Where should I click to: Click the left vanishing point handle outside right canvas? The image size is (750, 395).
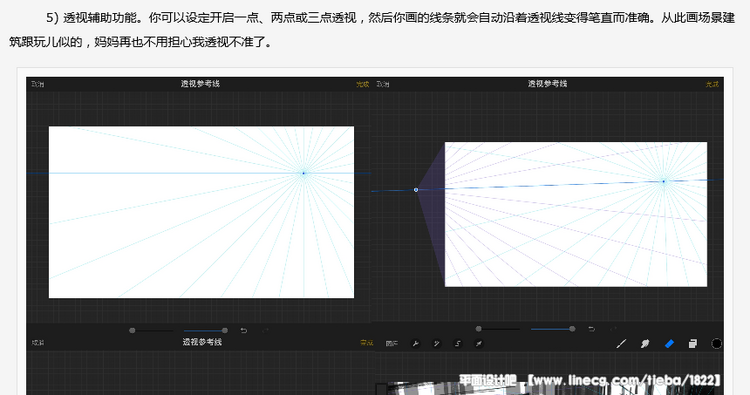coord(416,190)
